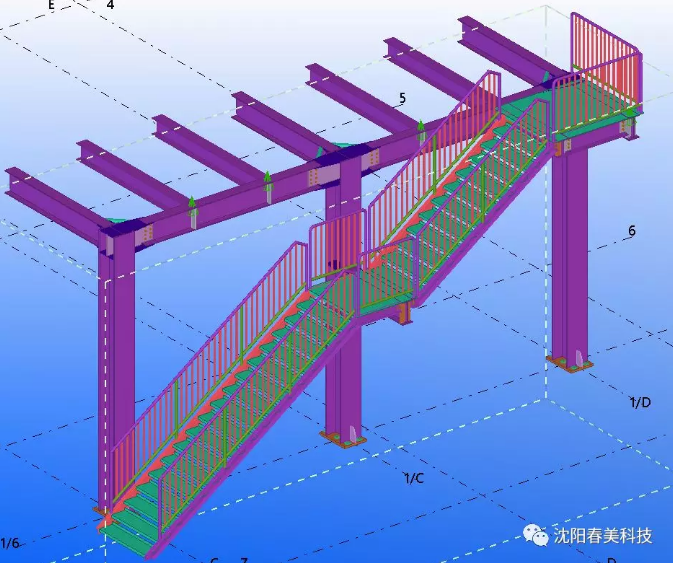Viewport: 673px width, 563px height.
Task: Click the grid label 6
Action: pos(631,231)
